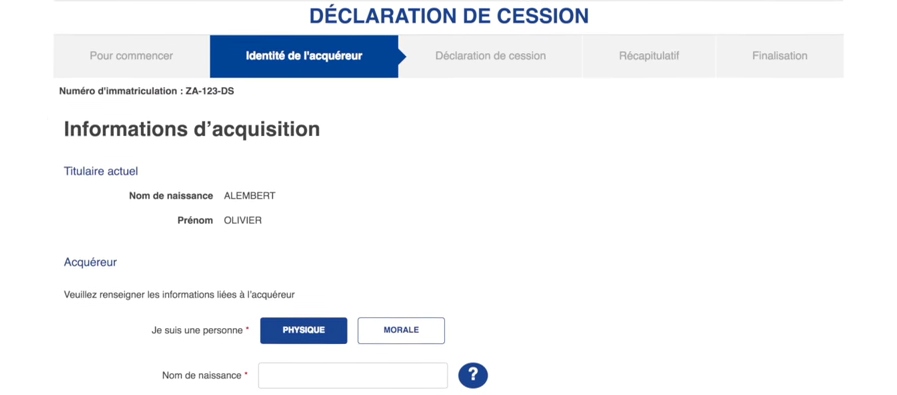Go to the Pour commencer step
This screenshot has height=395, width=897.
tap(132, 56)
